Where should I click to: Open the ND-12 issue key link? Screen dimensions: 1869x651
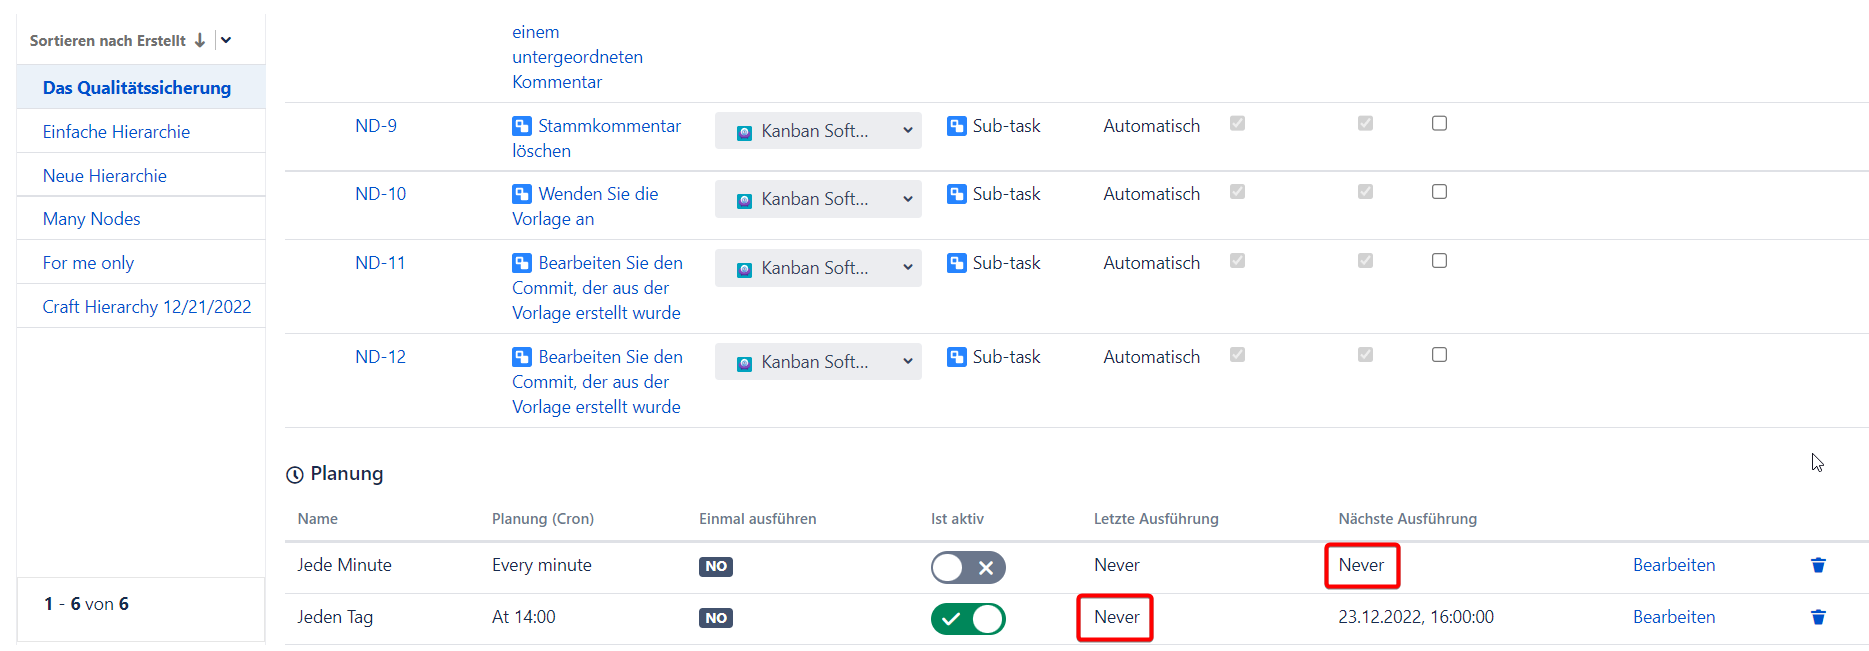pos(380,357)
